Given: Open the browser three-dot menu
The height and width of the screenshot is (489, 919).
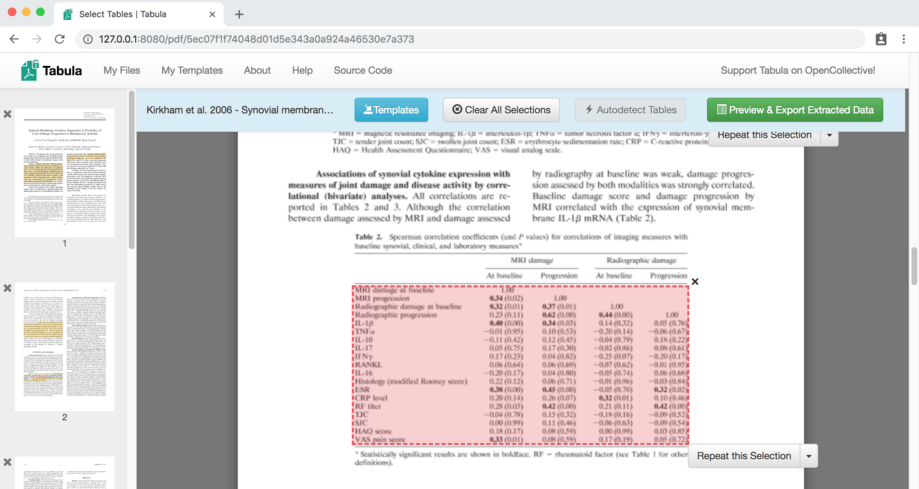Looking at the screenshot, I should (904, 39).
